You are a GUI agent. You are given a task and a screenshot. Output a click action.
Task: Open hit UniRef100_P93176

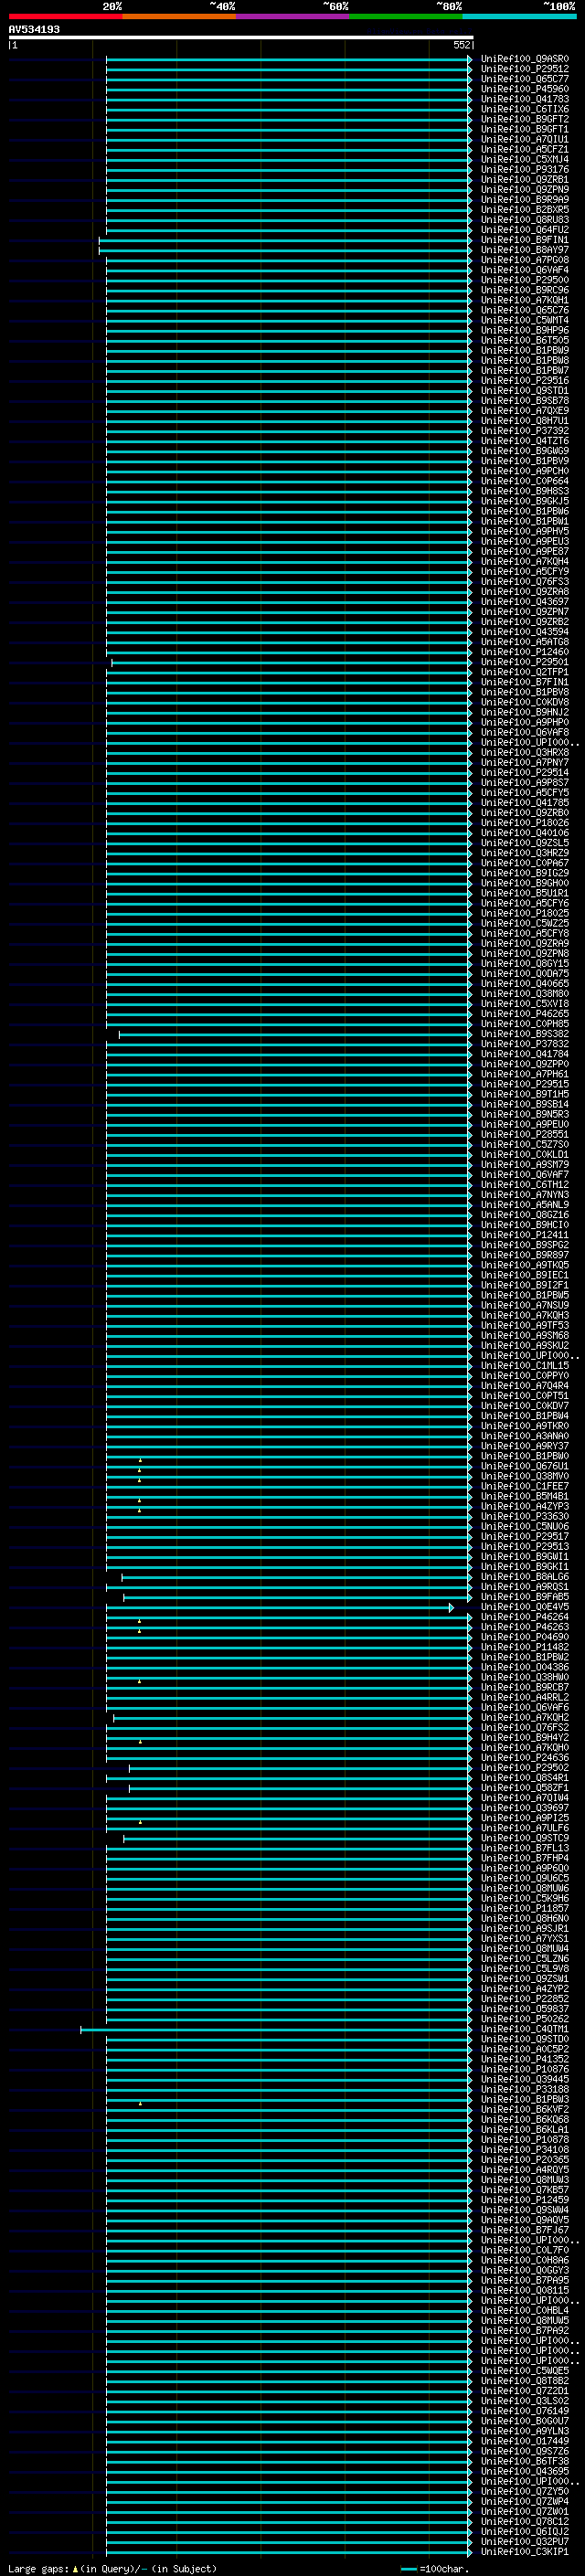point(525,170)
